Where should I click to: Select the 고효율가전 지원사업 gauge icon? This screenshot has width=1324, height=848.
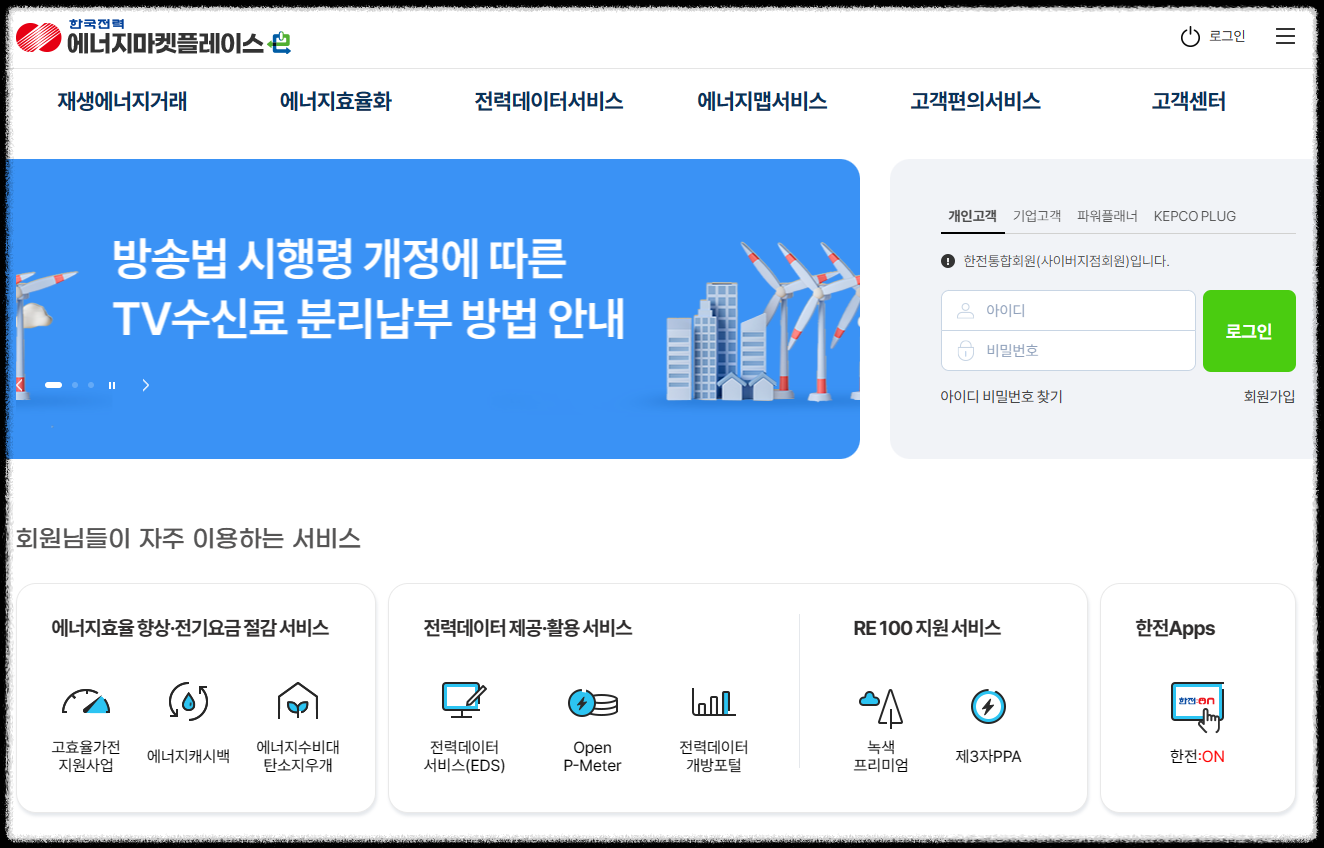(x=85, y=701)
